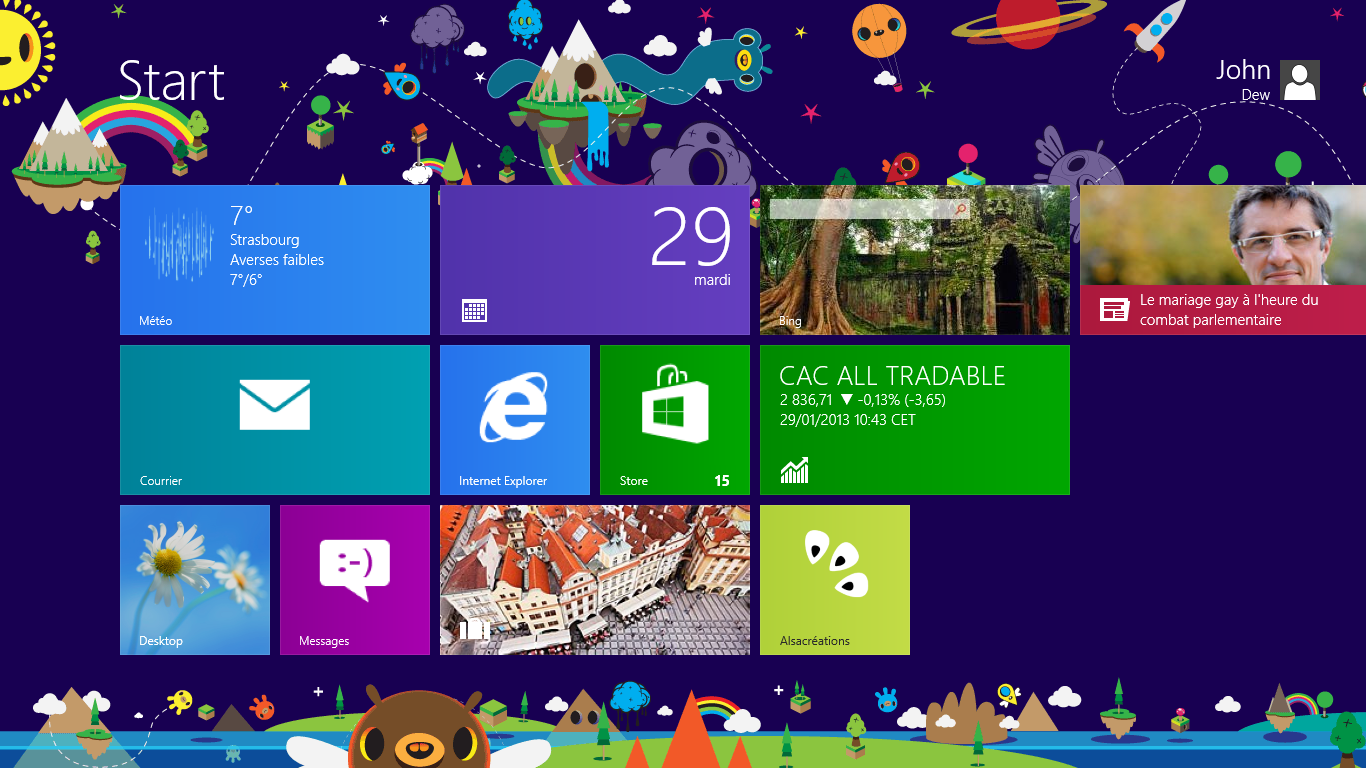Open the Météo weather tile
The image size is (1366, 768).
click(275, 260)
